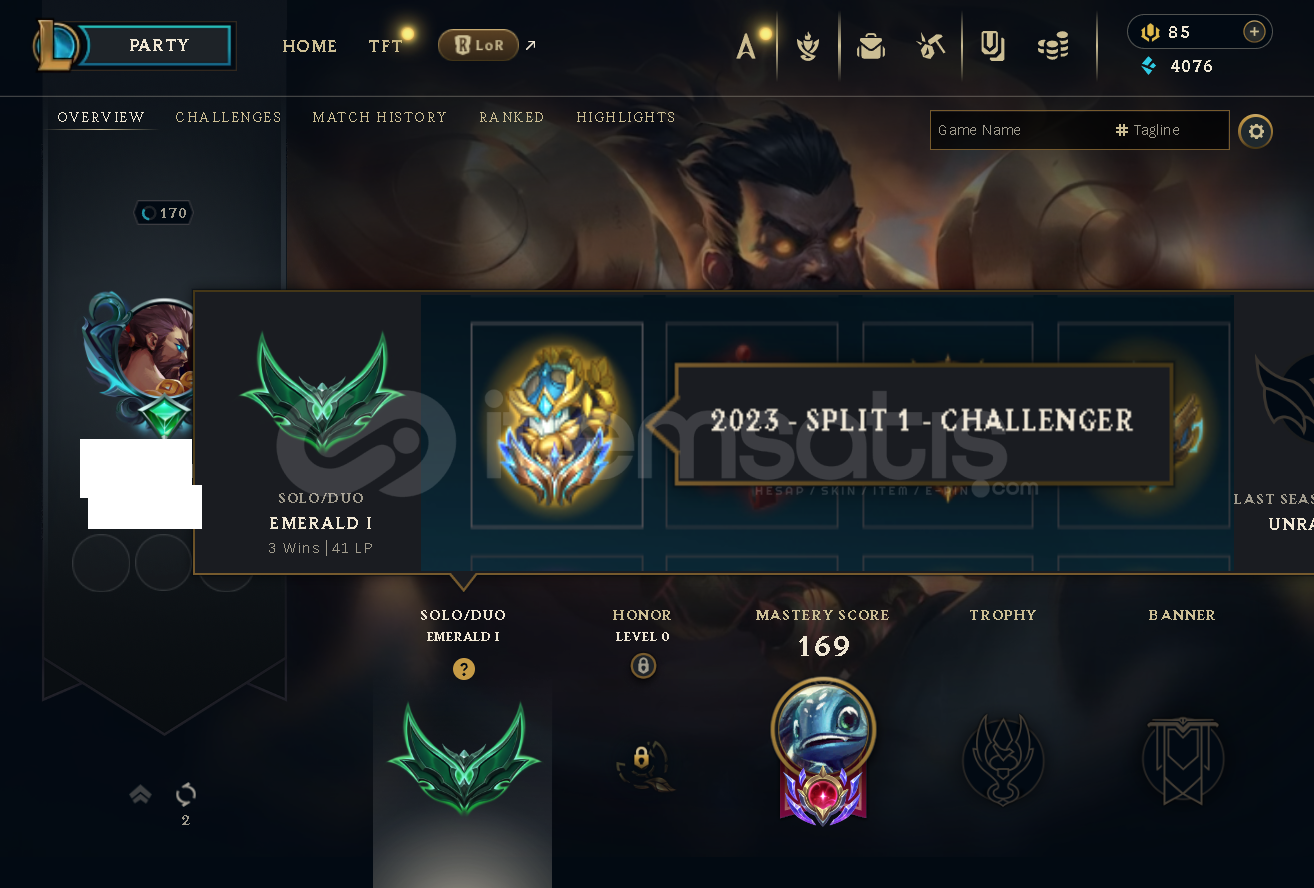1314x888 pixels.
Task: Open the Clash trophy-flame icon in top bar
Action: click(808, 46)
